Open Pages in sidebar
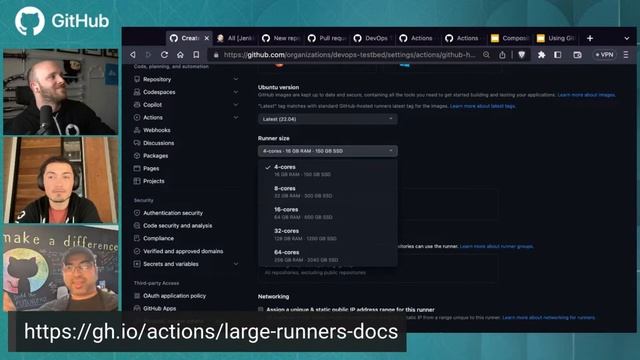640x360 pixels. coord(151,169)
